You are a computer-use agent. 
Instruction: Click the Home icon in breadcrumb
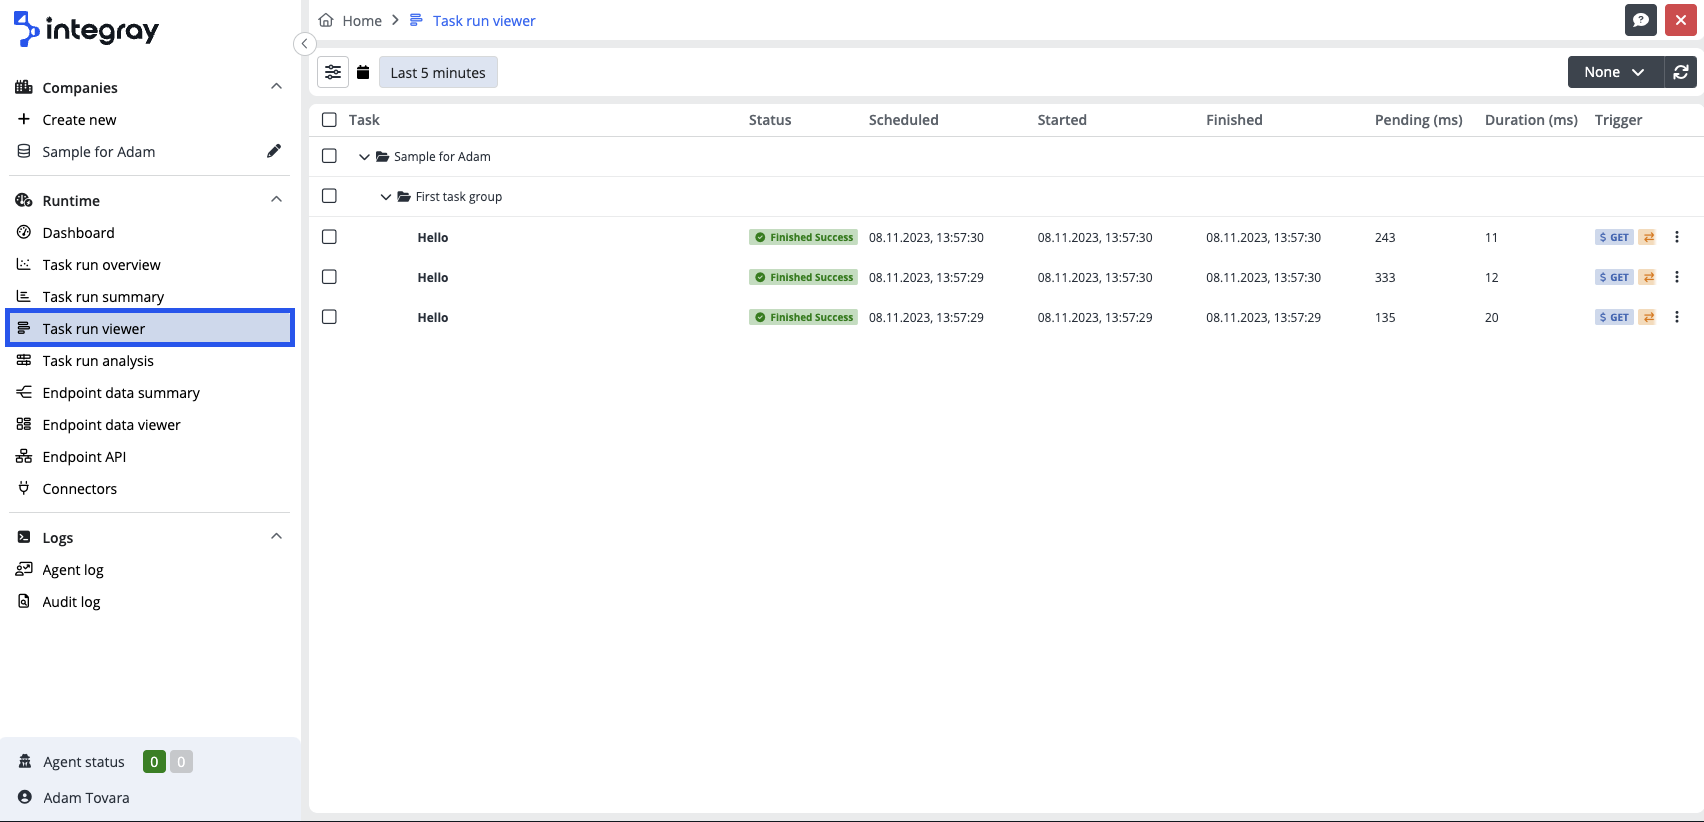tap(326, 20)
